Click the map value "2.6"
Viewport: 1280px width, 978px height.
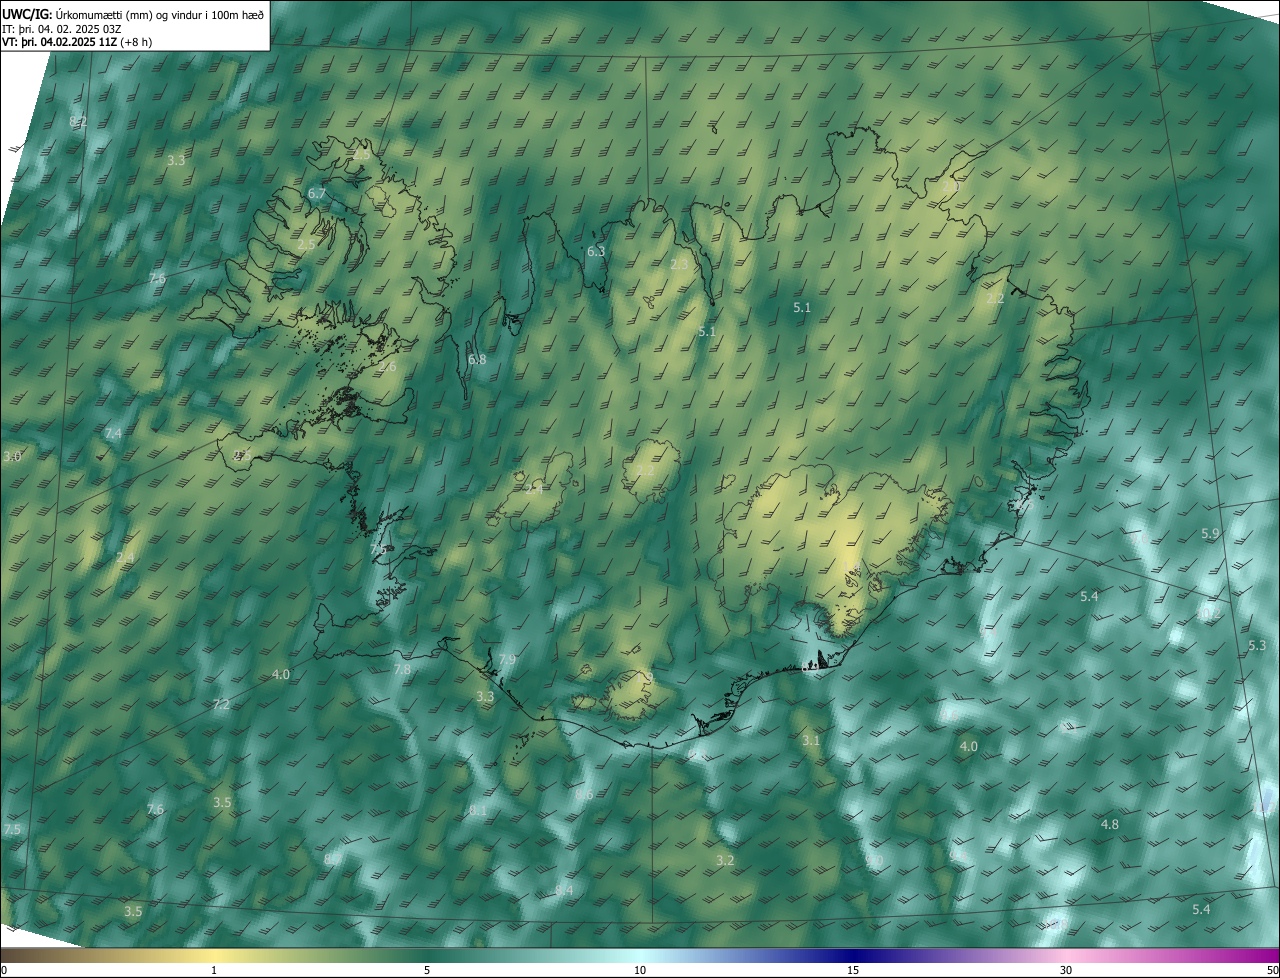388,367
